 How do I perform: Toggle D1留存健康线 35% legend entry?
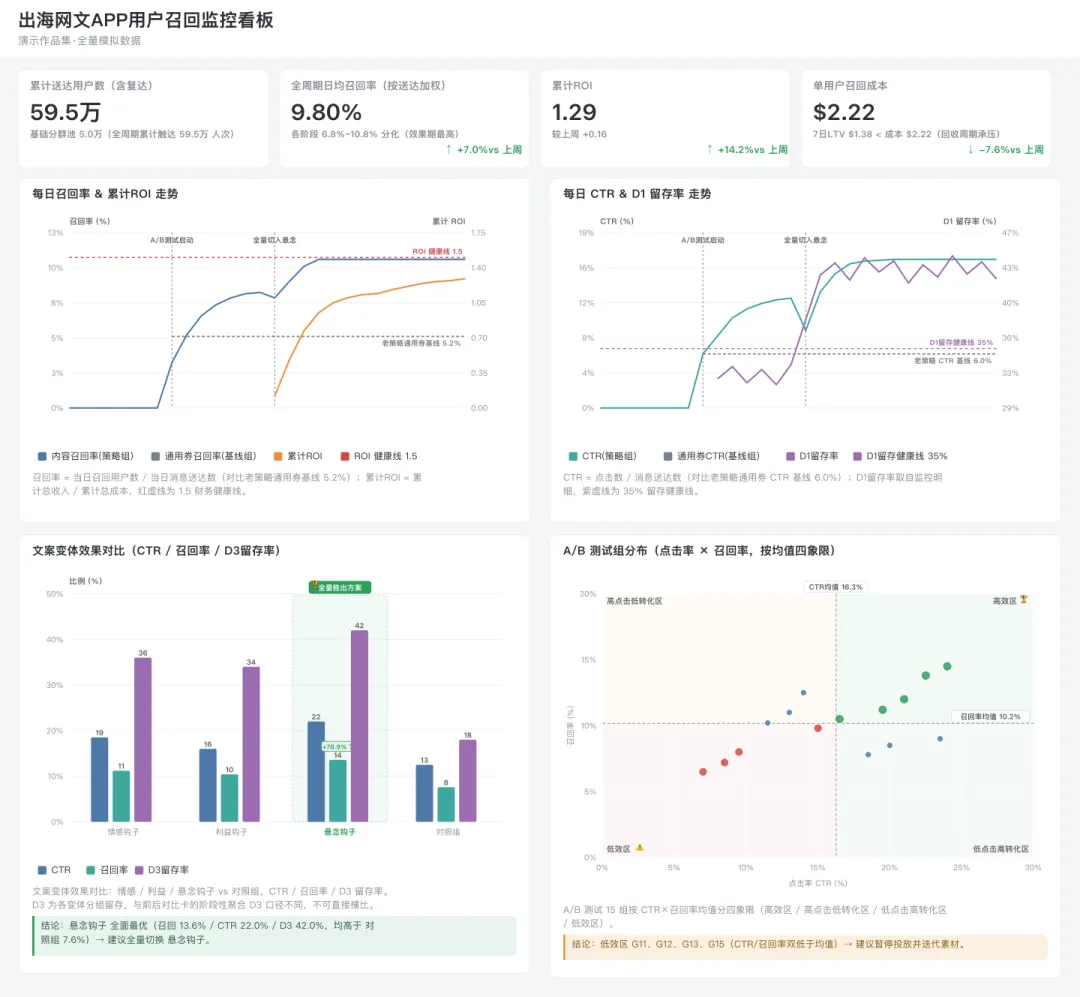[x=900, y=456]
